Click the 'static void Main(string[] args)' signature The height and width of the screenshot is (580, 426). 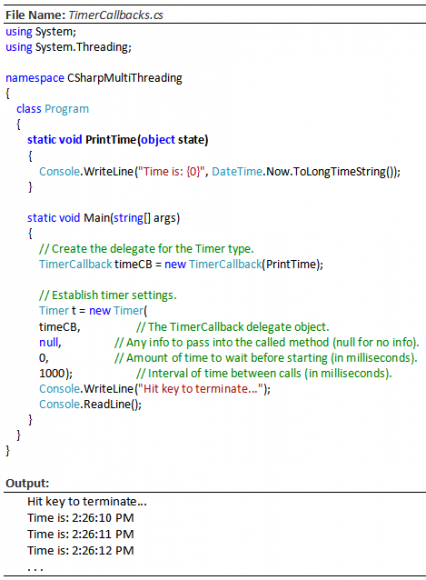tap(104, 218)
